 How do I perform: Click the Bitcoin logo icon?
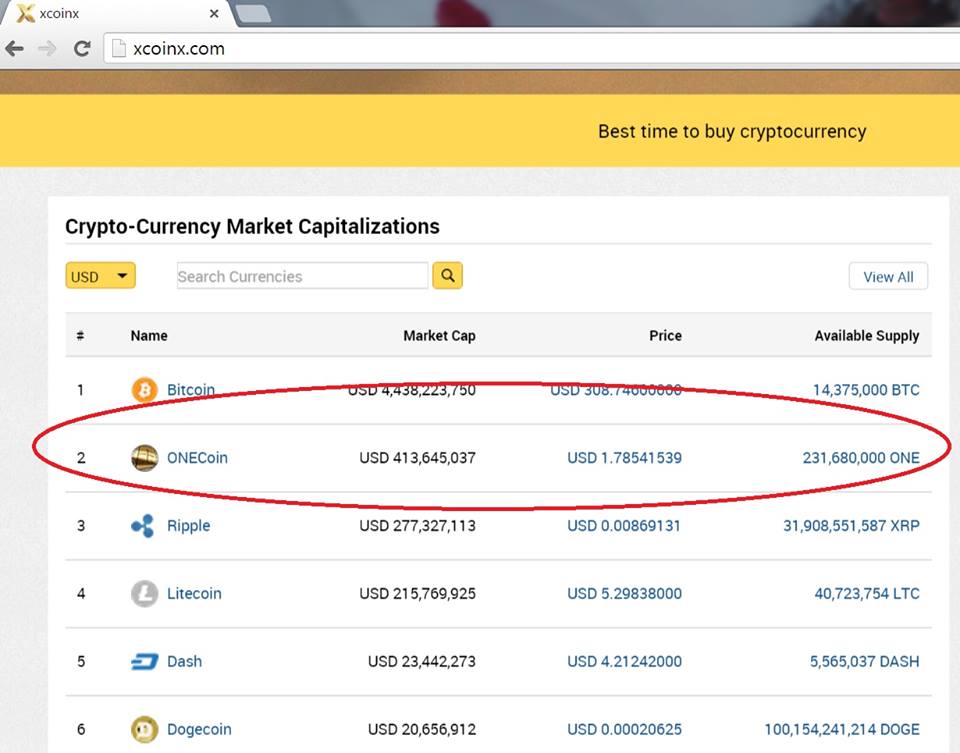pyautogui.click(x=144, y=390)
